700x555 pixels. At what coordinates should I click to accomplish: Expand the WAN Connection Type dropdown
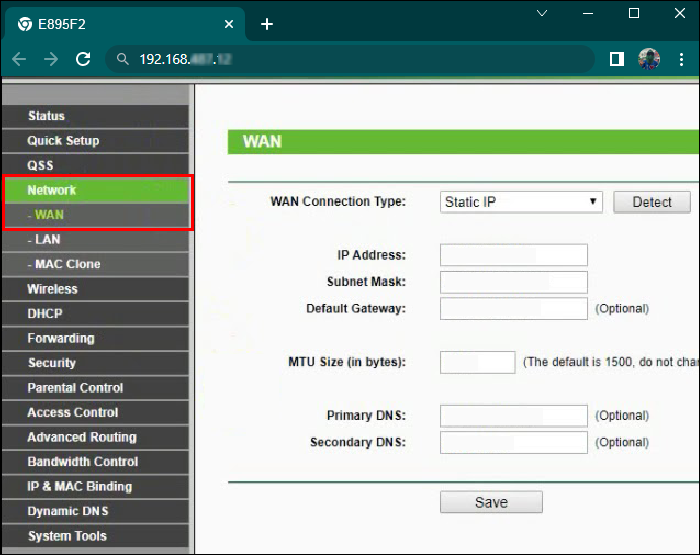pos(521,202)
